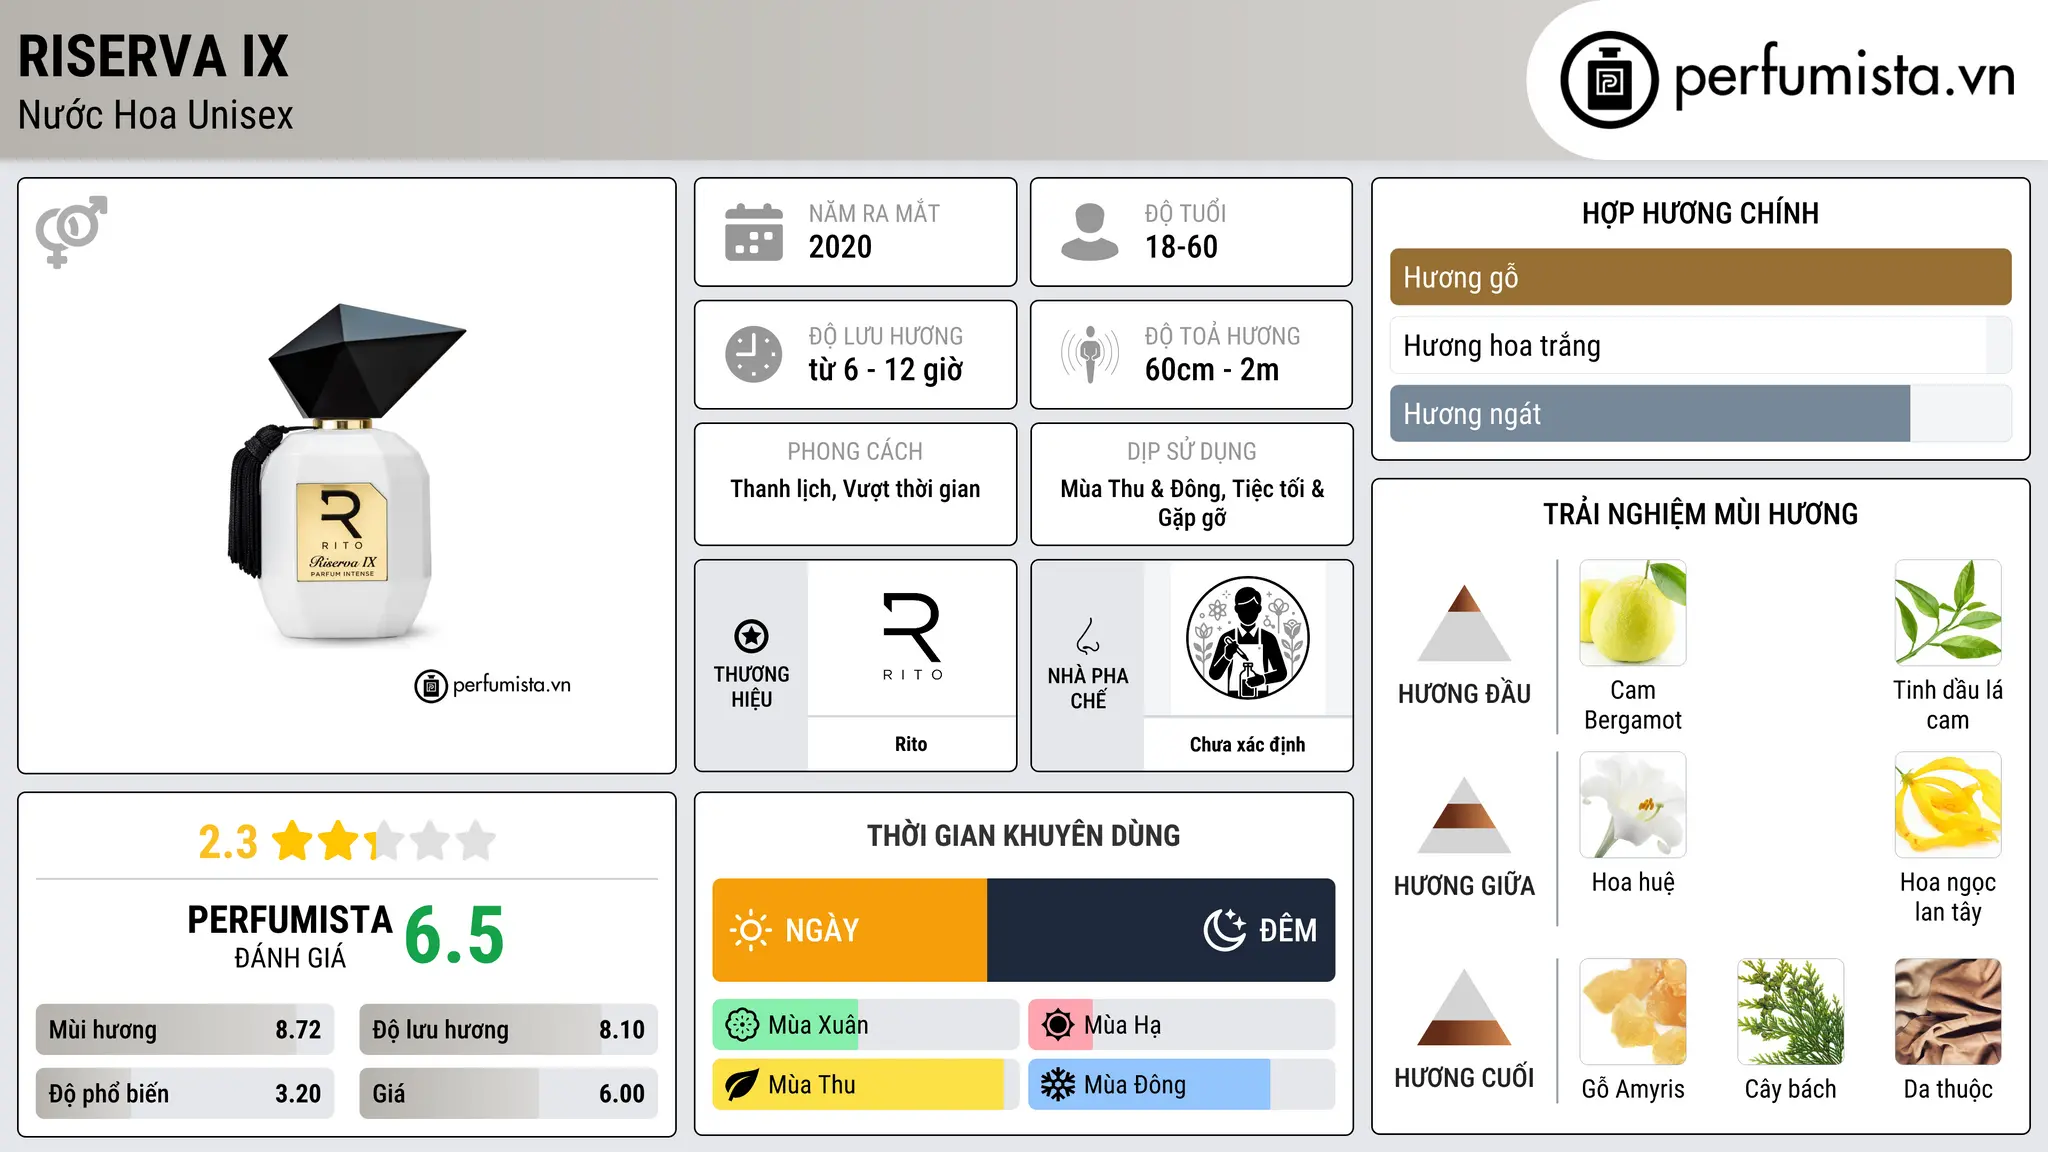Click the Trải nghiệm mùi hương heading

coord(1700,514)
